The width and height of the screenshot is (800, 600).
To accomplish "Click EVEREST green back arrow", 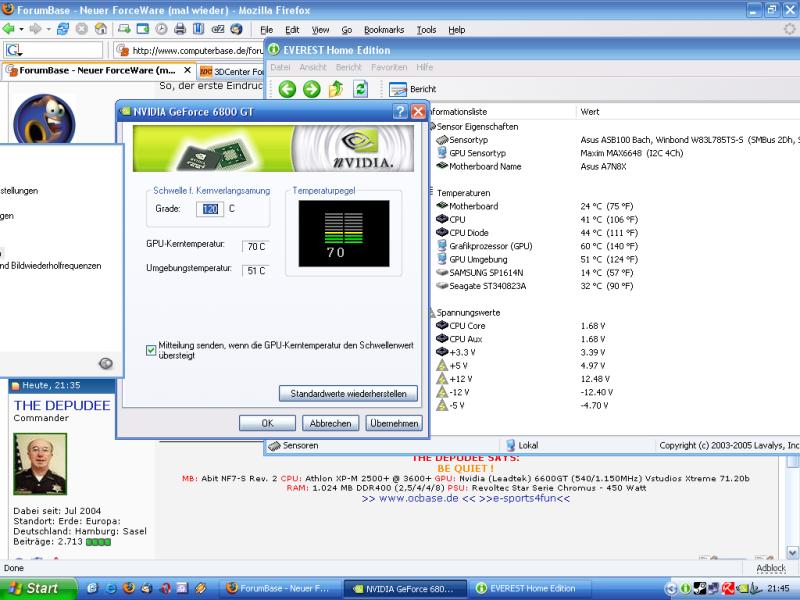I will (x=287, y=89).
